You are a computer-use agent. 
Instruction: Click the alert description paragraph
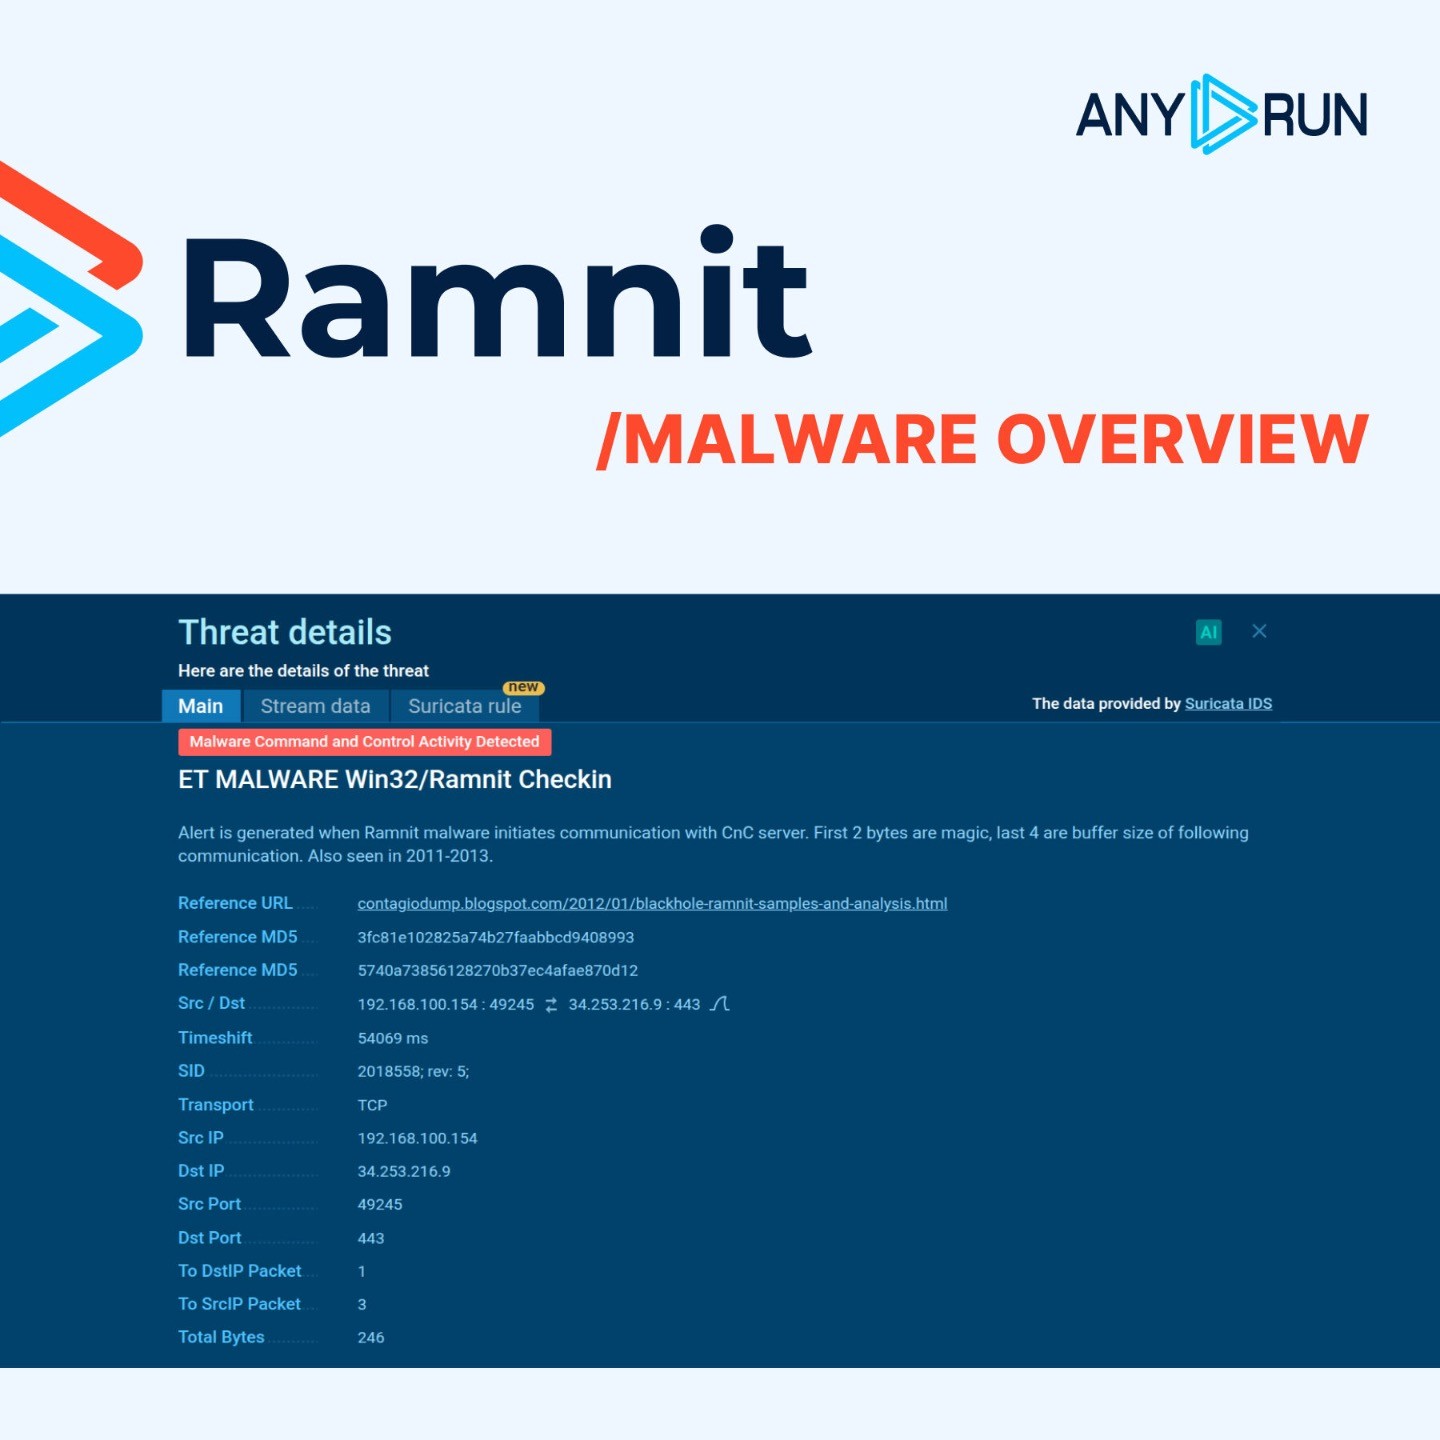(713, 844)
